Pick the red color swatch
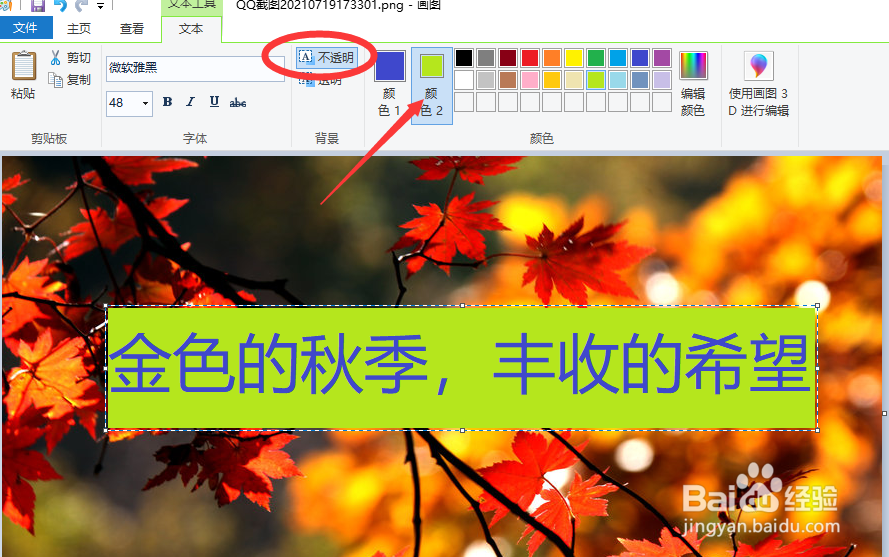 530,58
